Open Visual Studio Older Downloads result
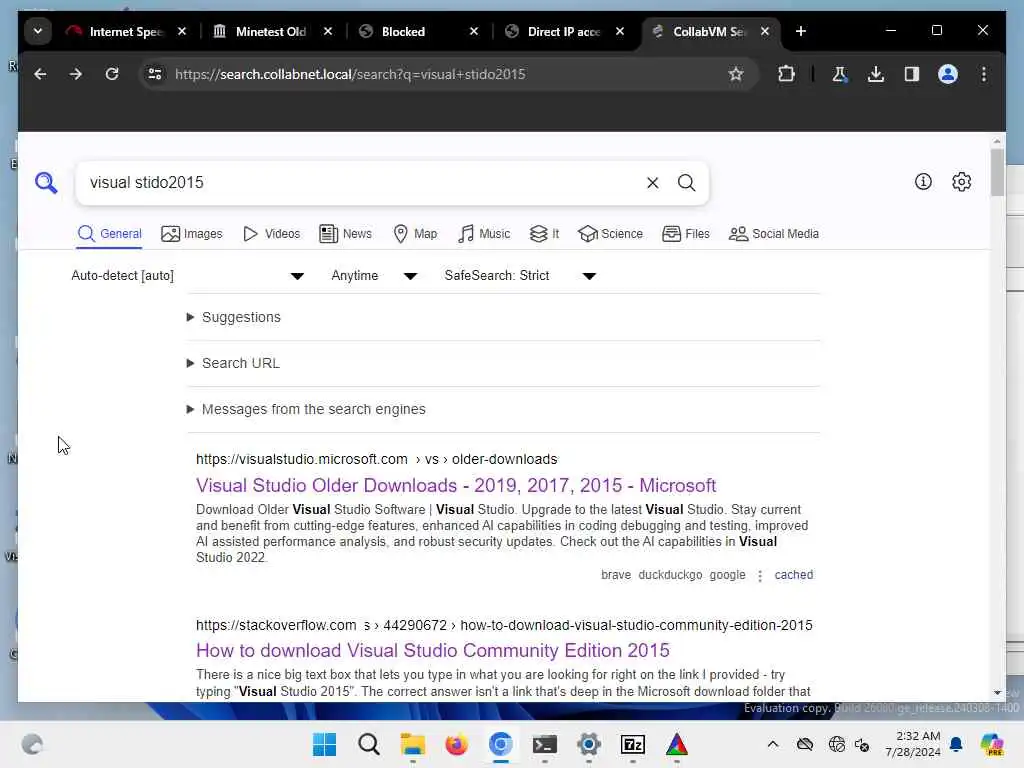The width and height of the screenshot is (1024, 768). pyautogui.click(x=456, y=486)
